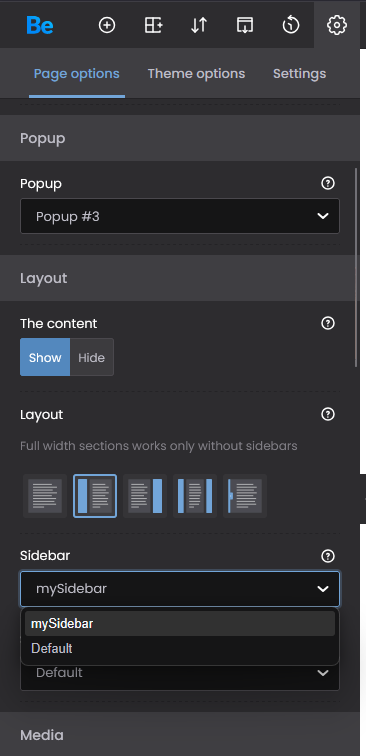366x756 pixels.
Task: Open the Popup #3 dropdown
Action: point(180,216)
